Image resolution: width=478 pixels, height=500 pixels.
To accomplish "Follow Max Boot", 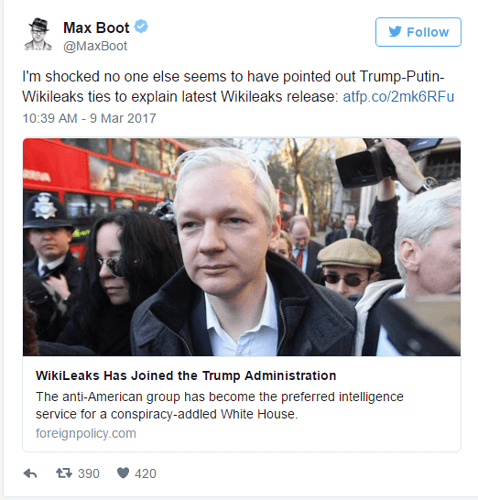I will pyautogui.click(x=418, y=32).
